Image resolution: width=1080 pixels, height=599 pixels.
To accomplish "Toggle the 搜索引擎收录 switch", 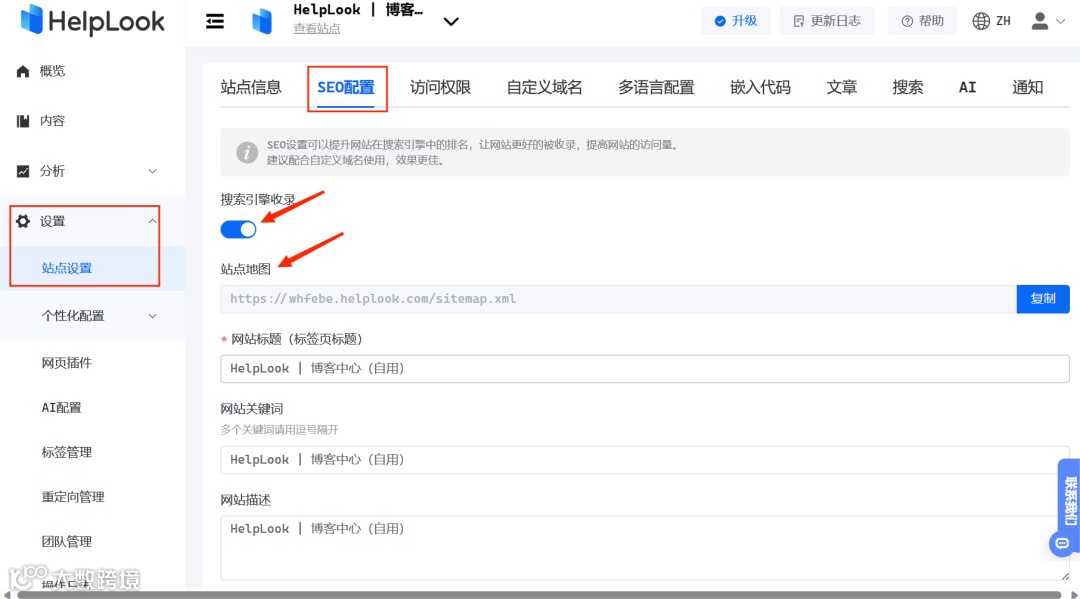I will tap(238, 229).
